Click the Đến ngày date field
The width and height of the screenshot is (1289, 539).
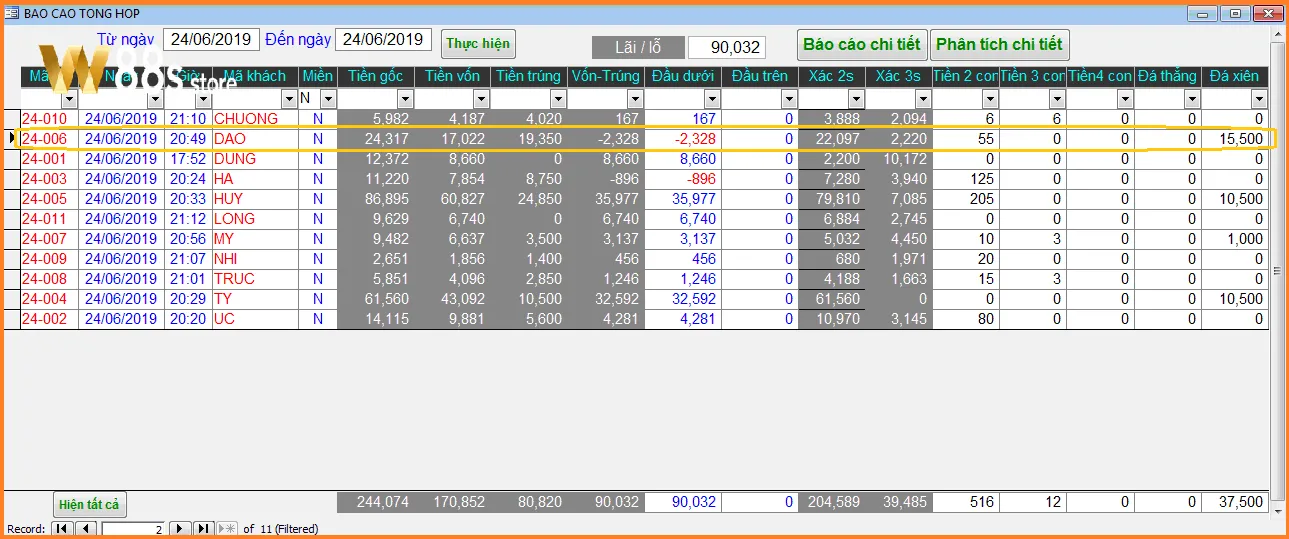coord(383,39)
